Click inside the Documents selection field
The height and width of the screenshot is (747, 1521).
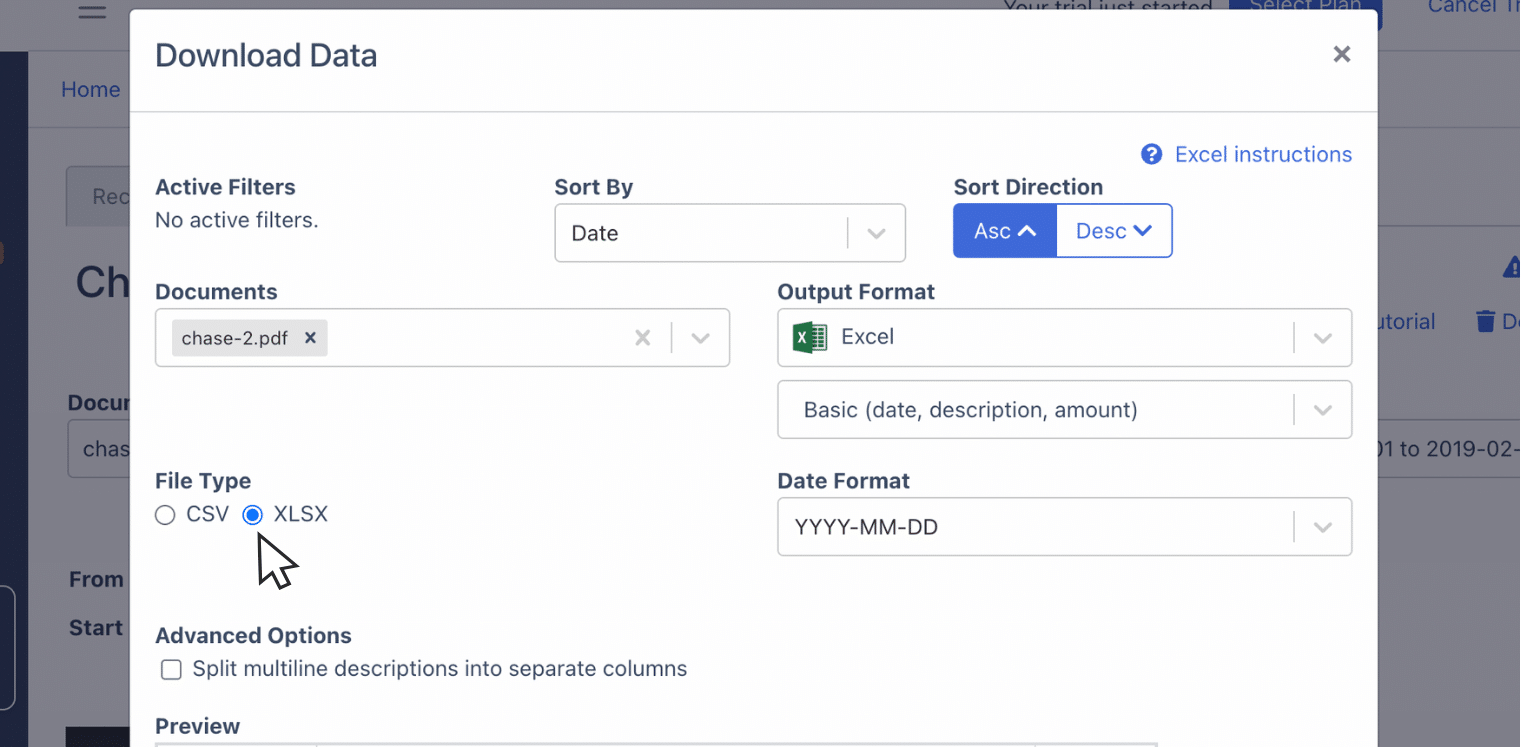point(470,337)
